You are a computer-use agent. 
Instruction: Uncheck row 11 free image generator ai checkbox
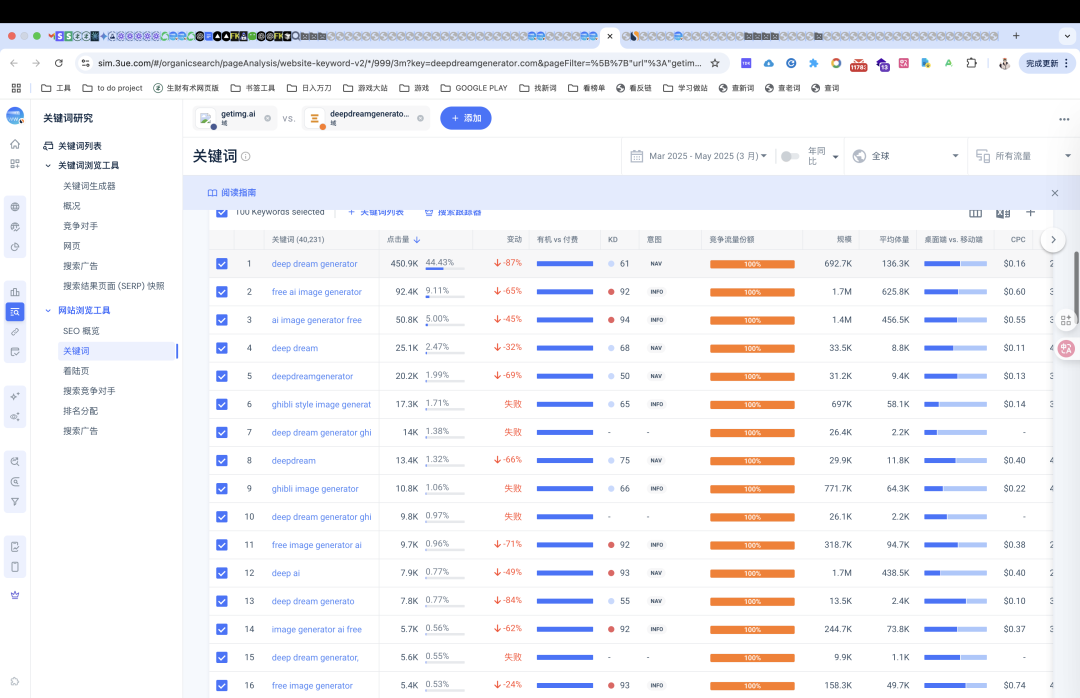[222, 545]
